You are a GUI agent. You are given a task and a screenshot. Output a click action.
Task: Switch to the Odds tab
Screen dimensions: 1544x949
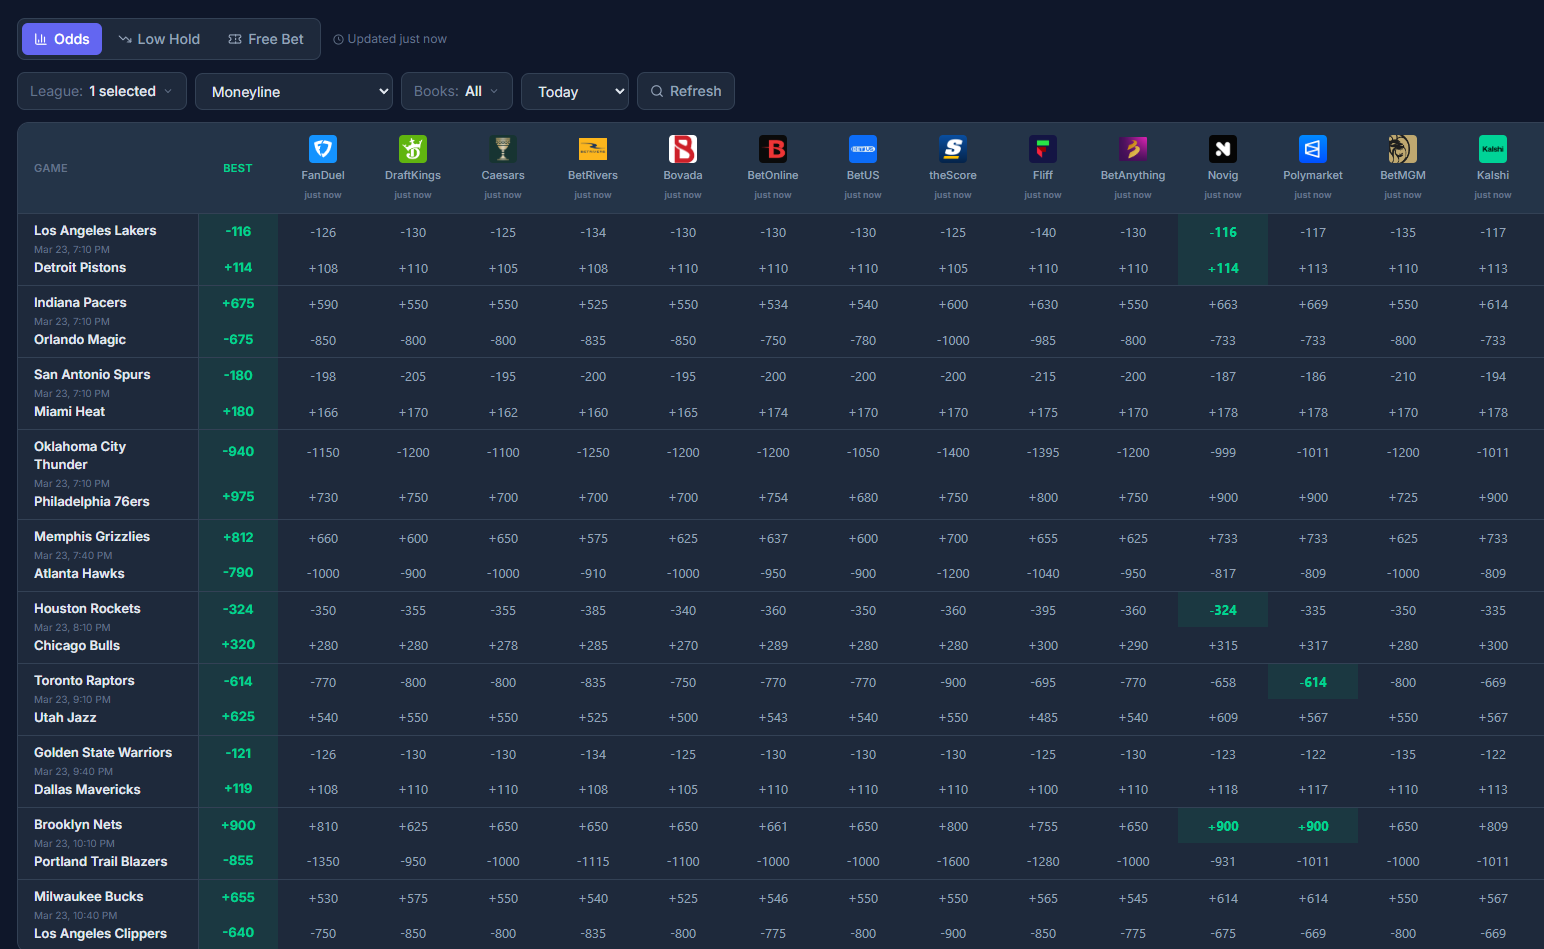(62, 39)
